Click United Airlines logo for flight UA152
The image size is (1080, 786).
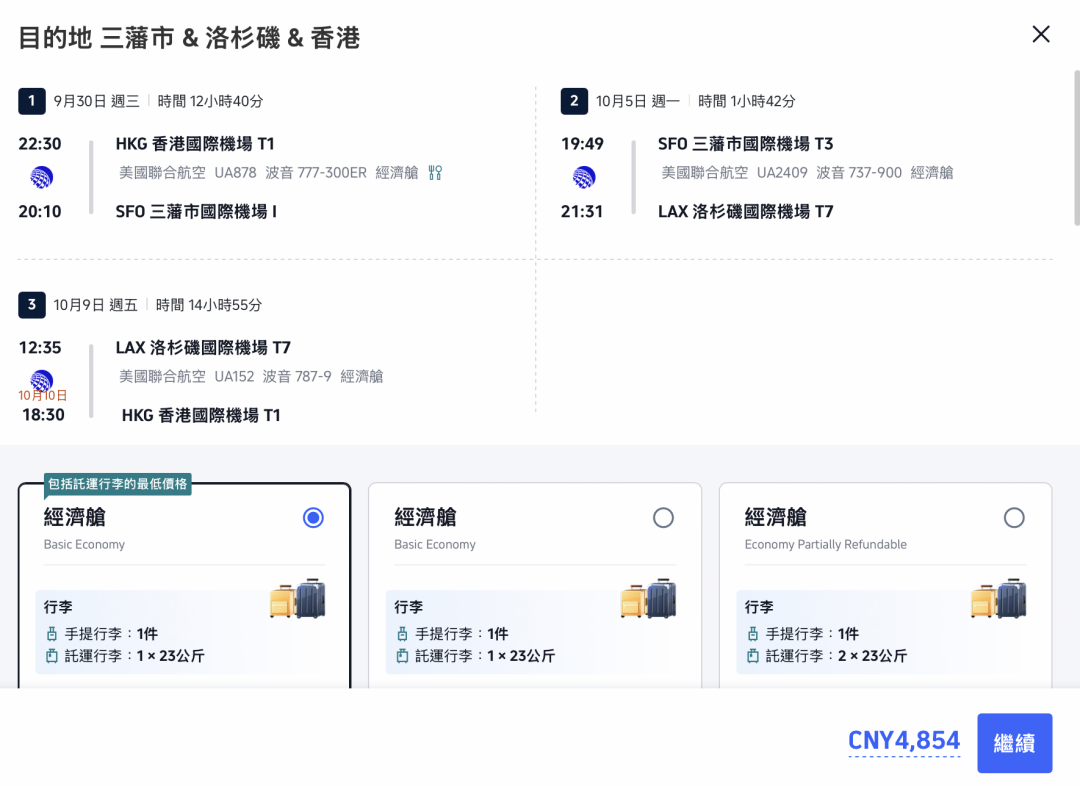[x=41, y=380]
